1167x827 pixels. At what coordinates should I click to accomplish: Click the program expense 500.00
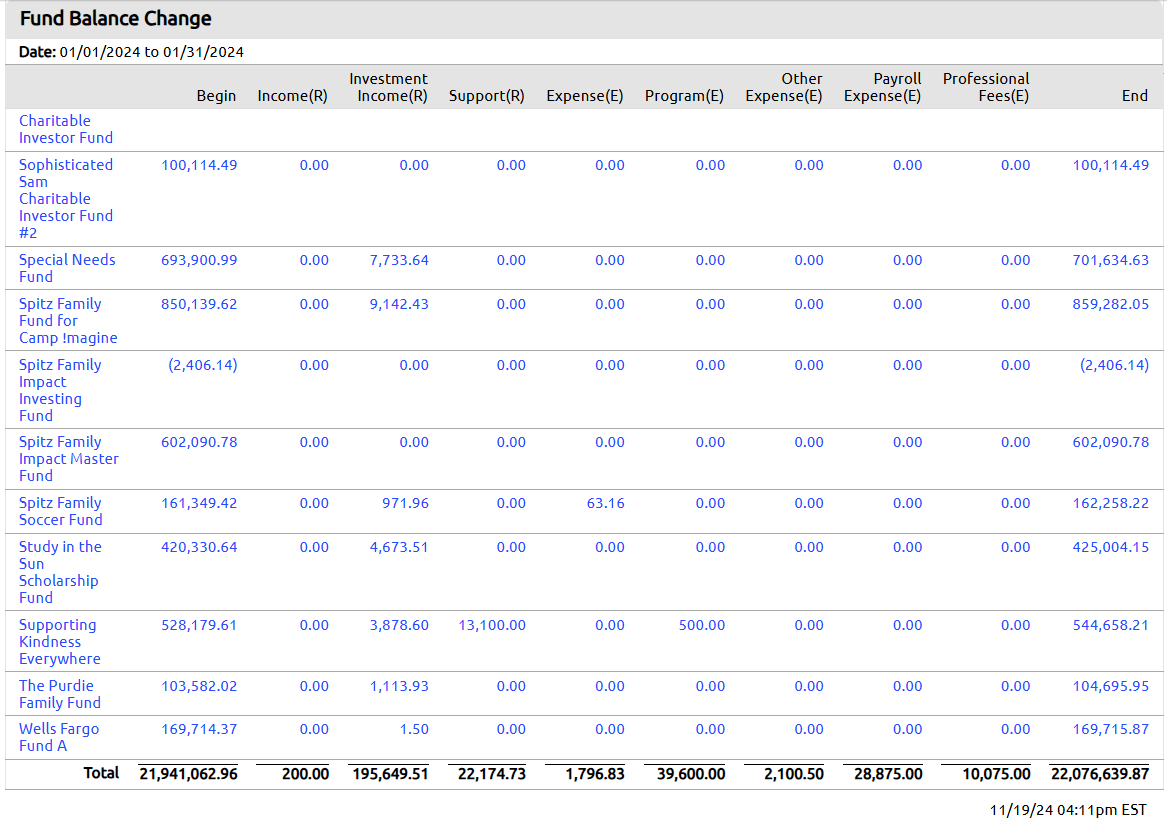click(x=702, y=625)
